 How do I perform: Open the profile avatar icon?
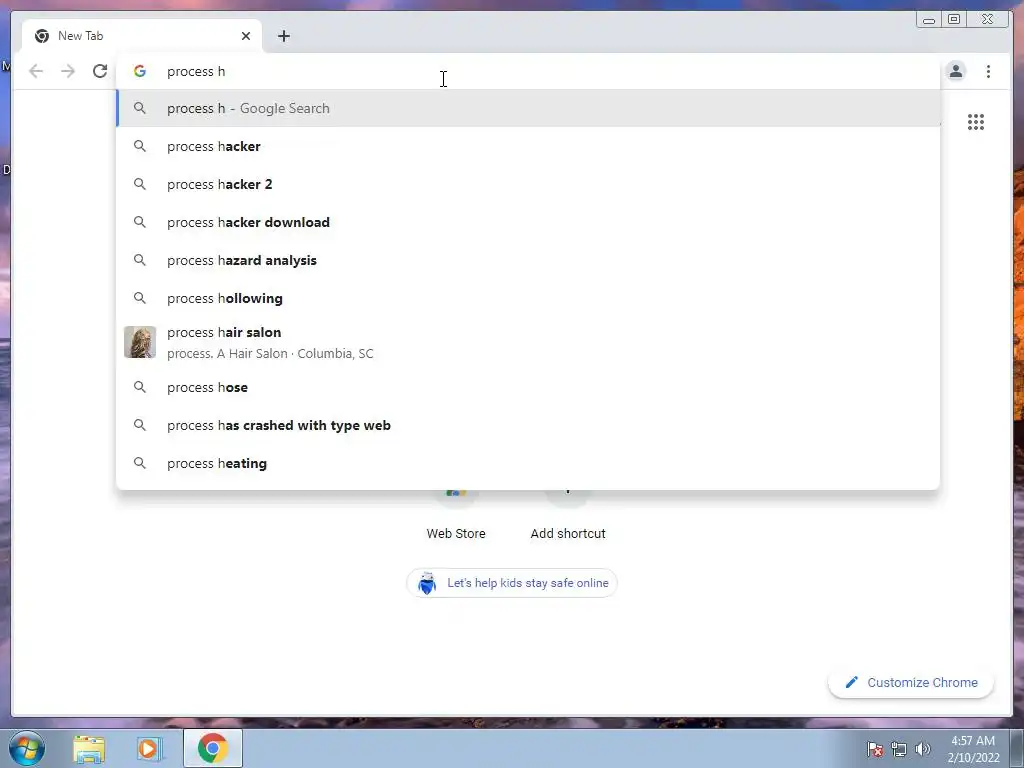[x=955, y=71]
